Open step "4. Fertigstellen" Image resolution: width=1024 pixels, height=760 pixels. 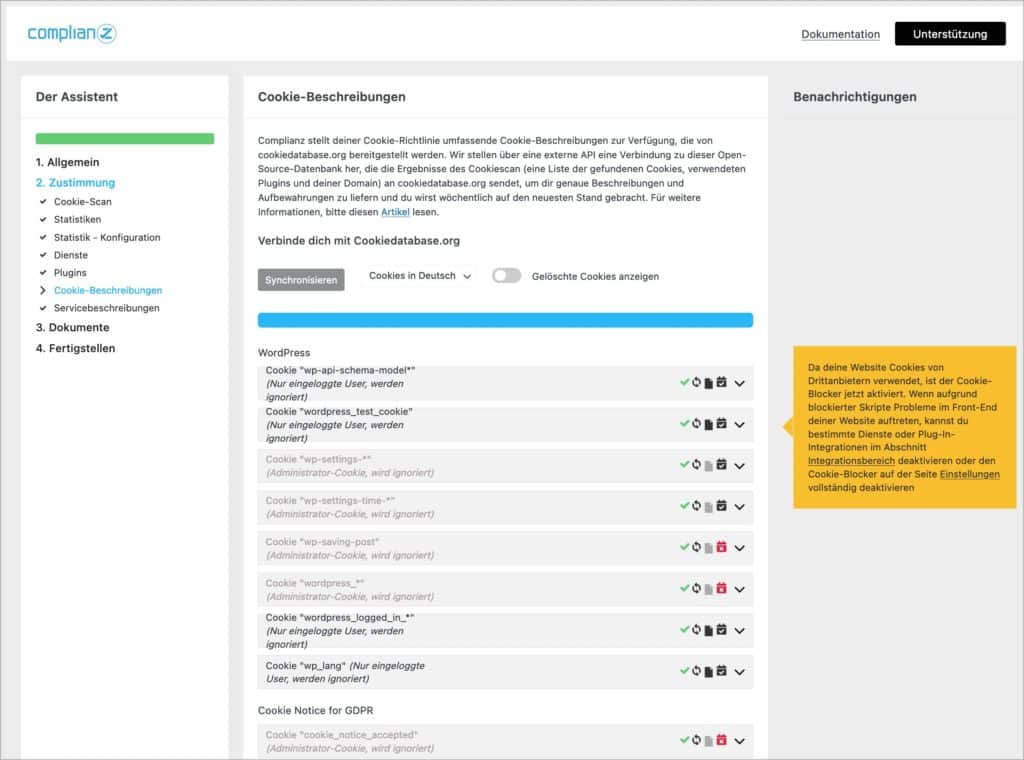pos(76,348)
